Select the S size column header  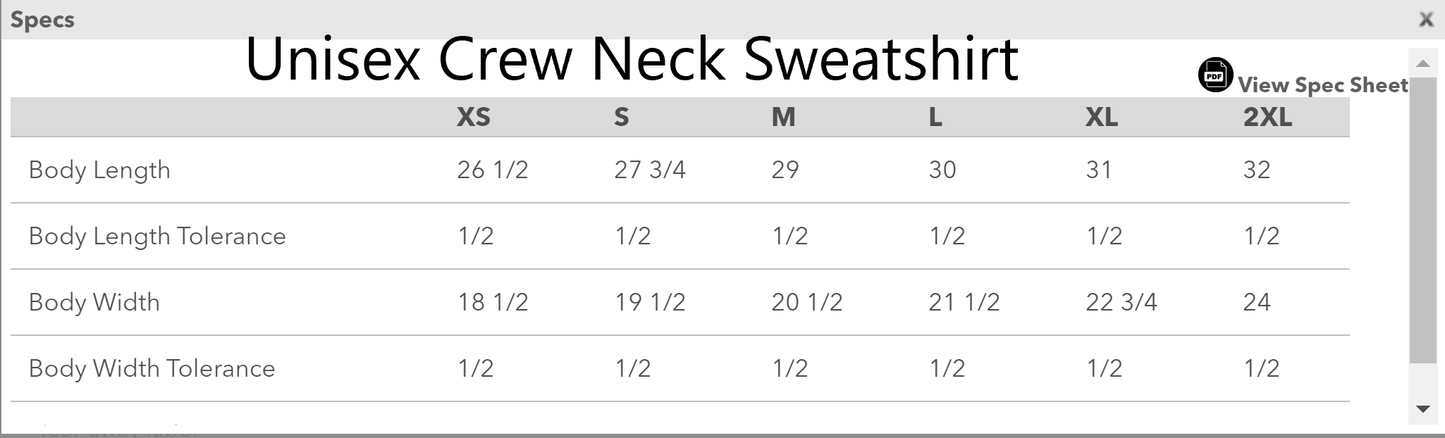(x=622, y=118)
